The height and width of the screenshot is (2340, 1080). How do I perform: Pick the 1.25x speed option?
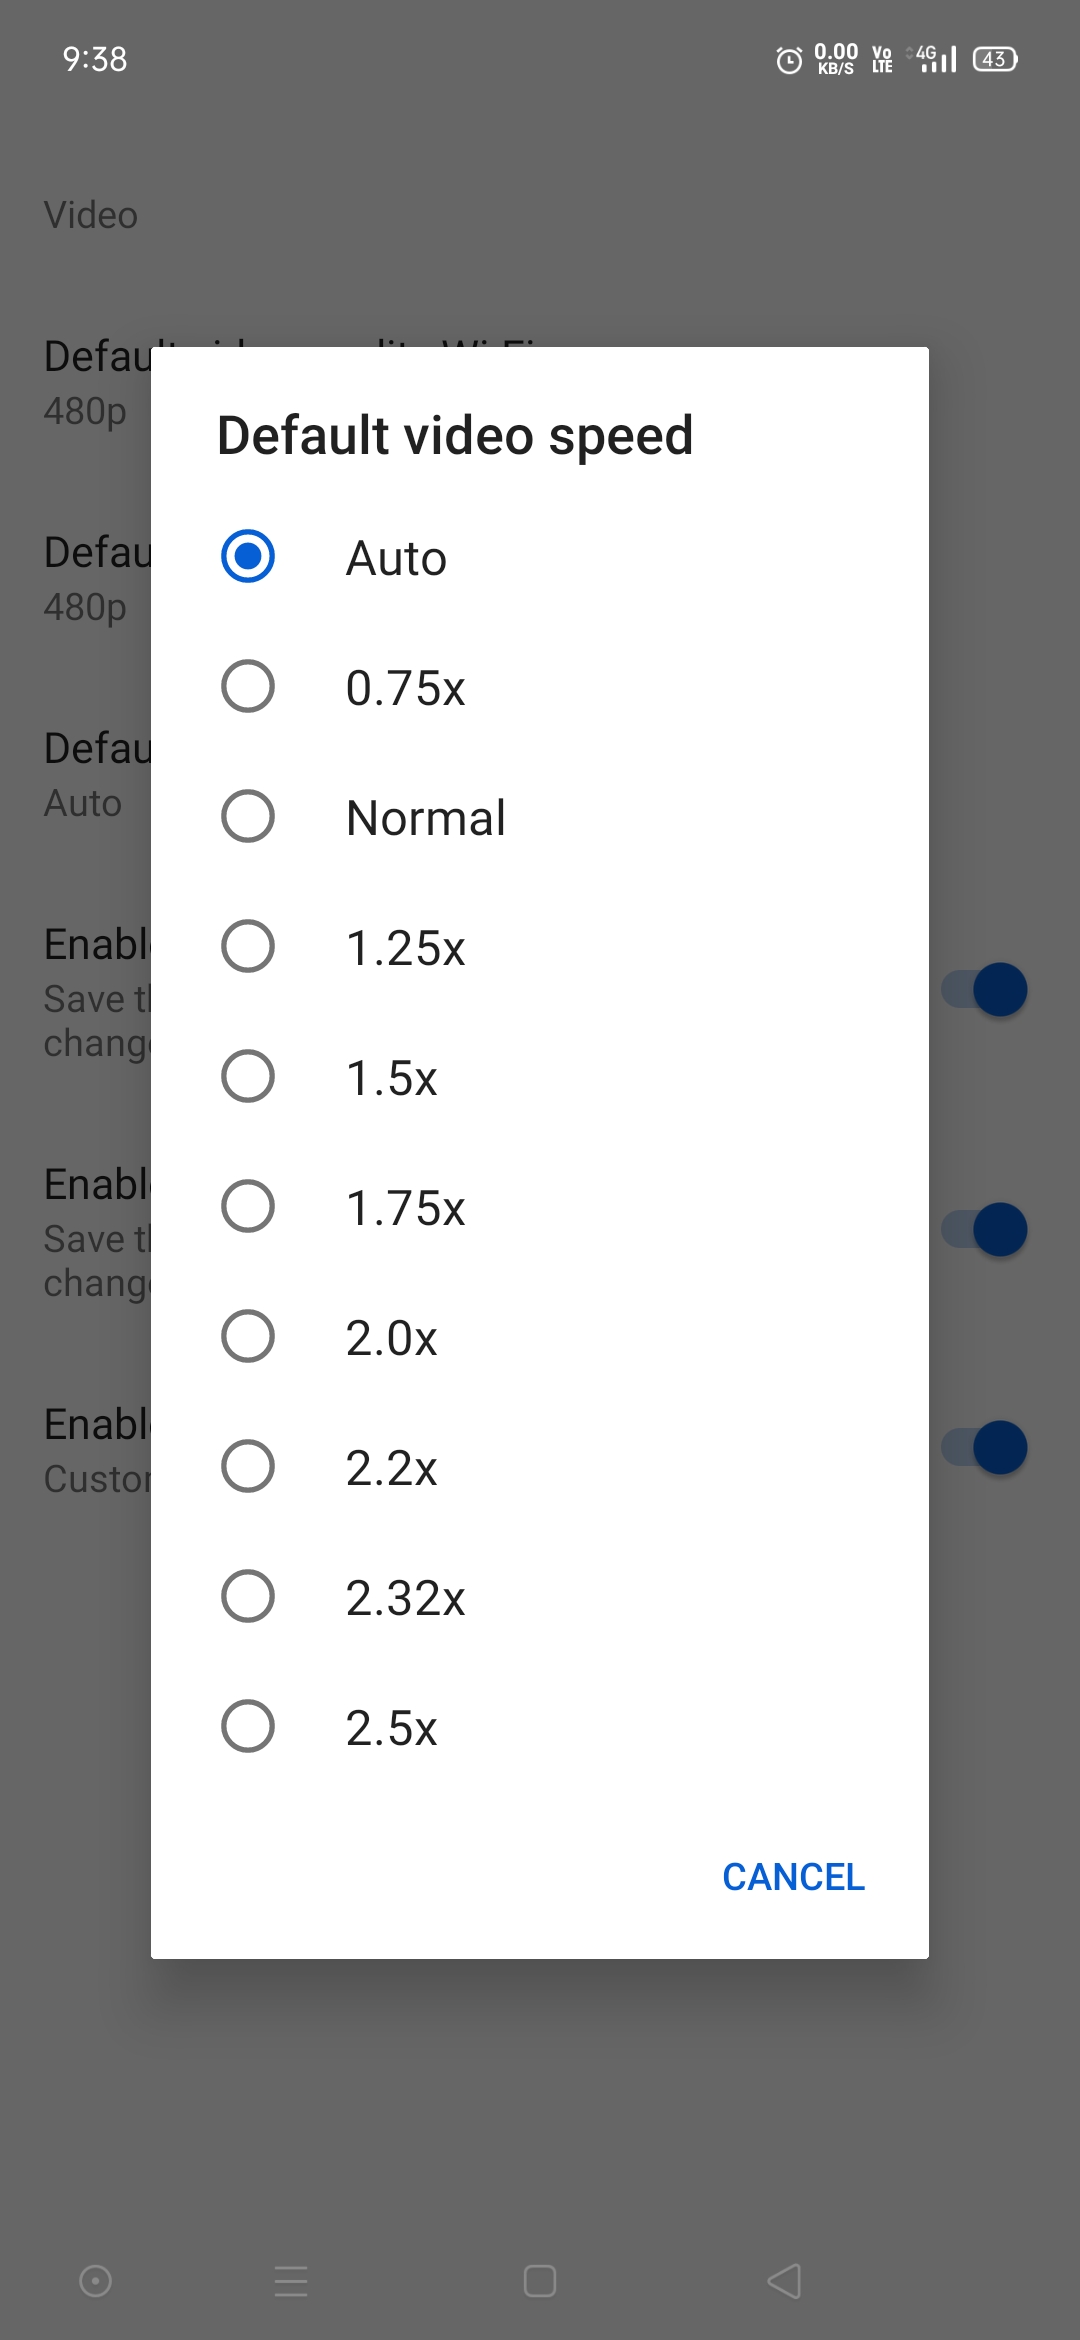pos(247,947)
